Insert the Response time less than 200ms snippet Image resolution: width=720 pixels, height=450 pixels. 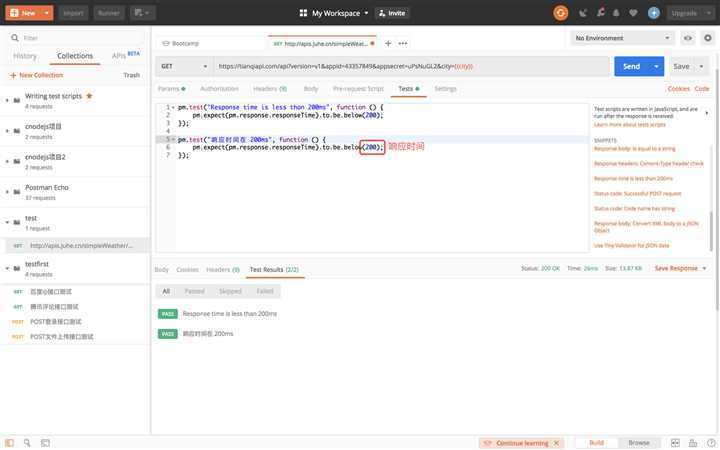click(x=633, y=179)
